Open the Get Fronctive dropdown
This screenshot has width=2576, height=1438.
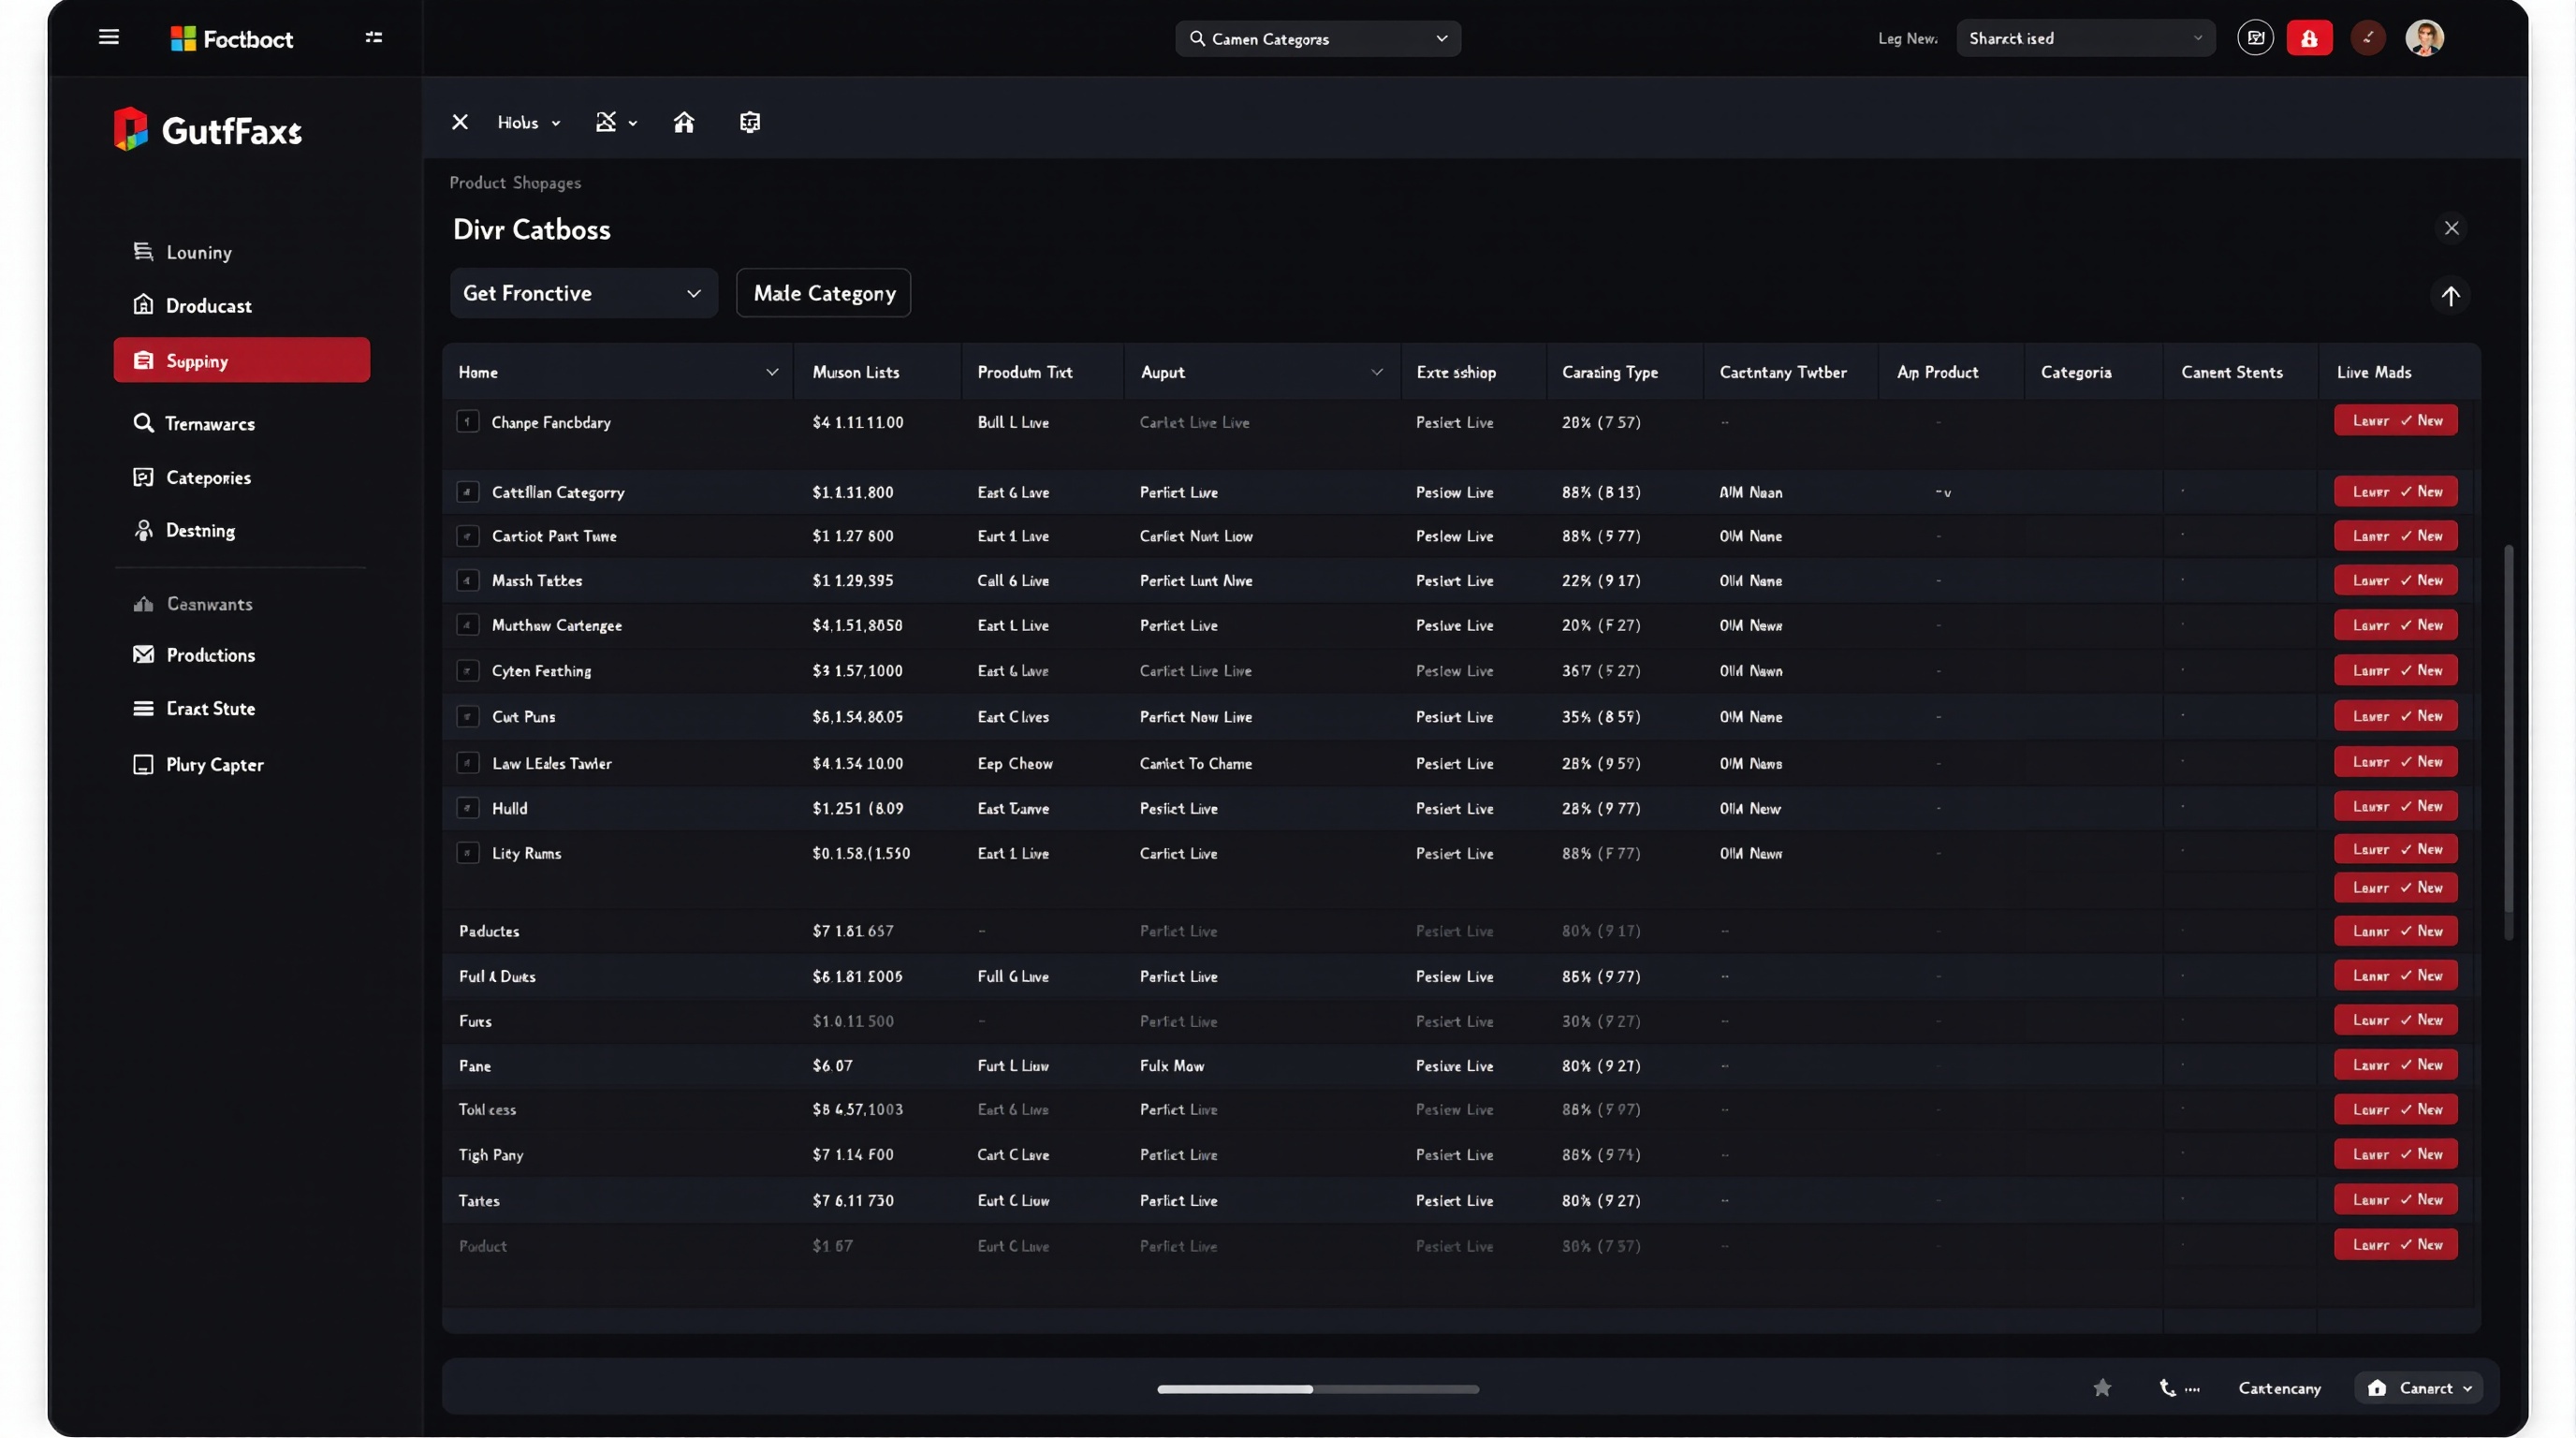[583, 293]
